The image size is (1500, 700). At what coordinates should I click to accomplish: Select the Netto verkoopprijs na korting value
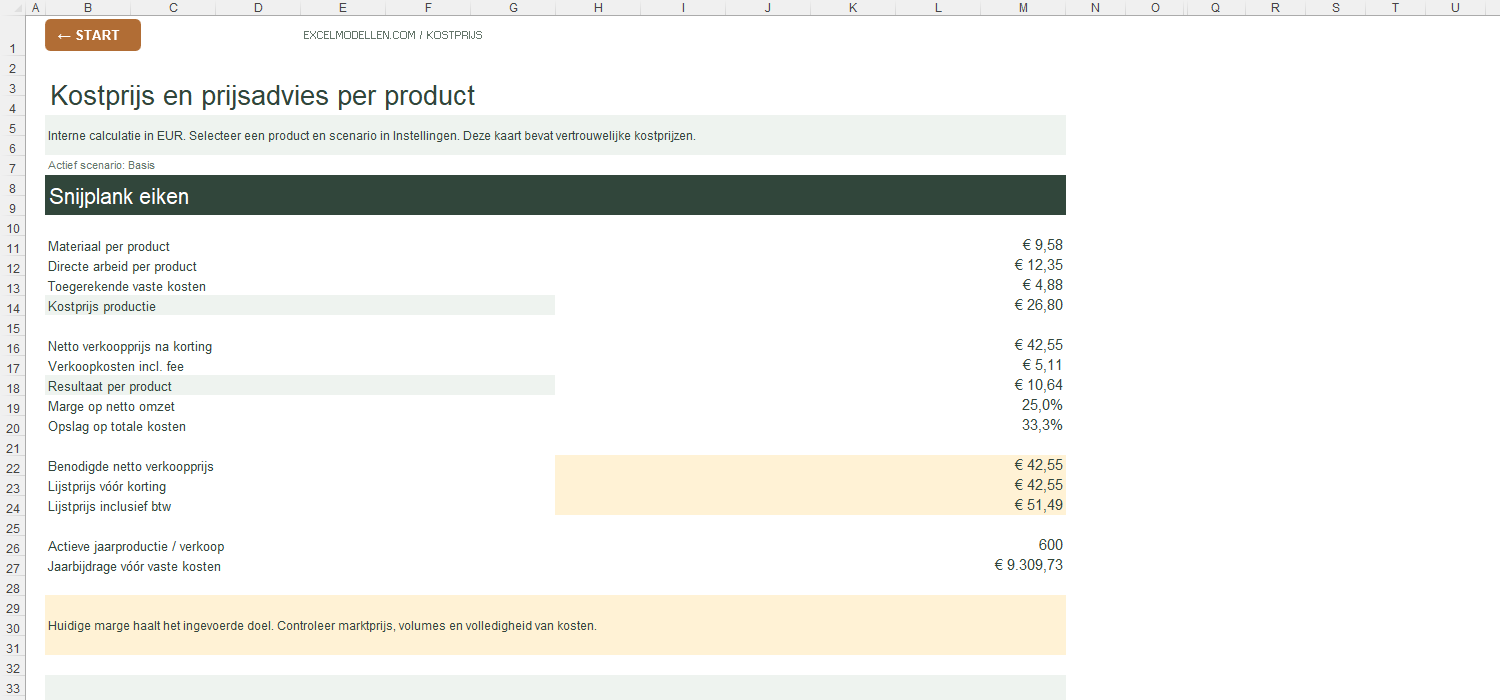click(x=1038, y=345)
